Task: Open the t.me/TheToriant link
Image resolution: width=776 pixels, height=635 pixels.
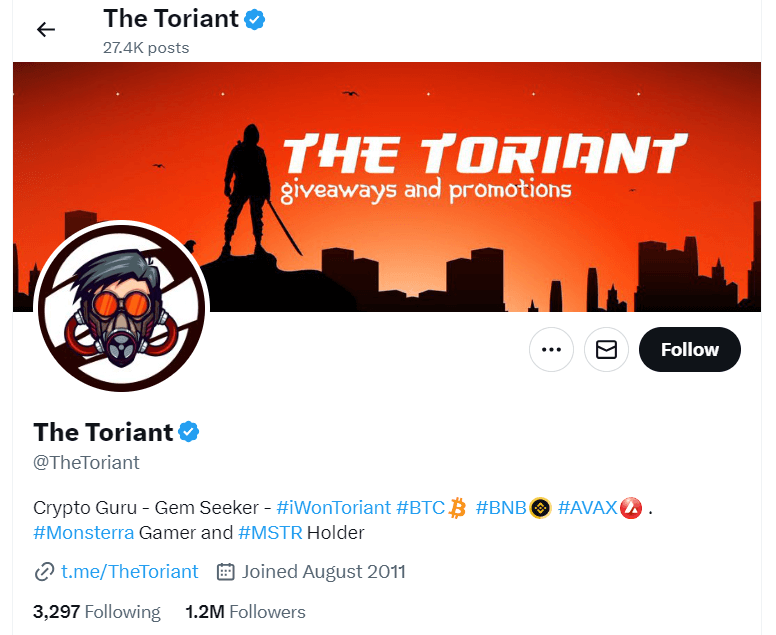Action: tap(130, 572)
